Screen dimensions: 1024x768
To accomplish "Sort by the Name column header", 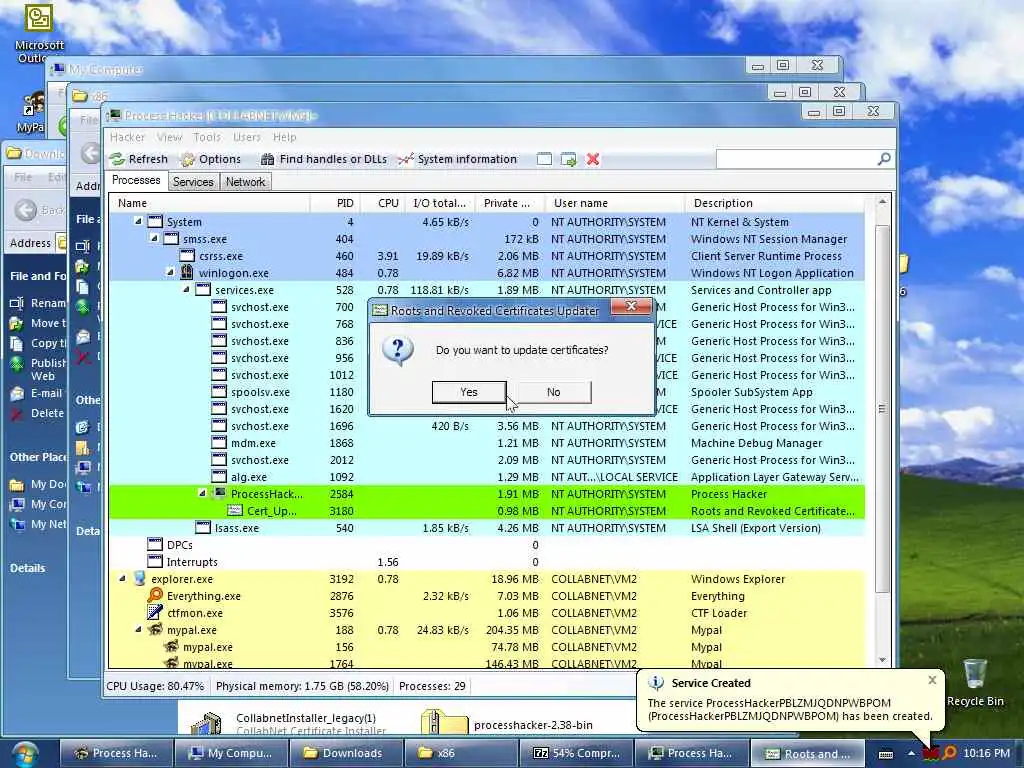I will point(209,203).
